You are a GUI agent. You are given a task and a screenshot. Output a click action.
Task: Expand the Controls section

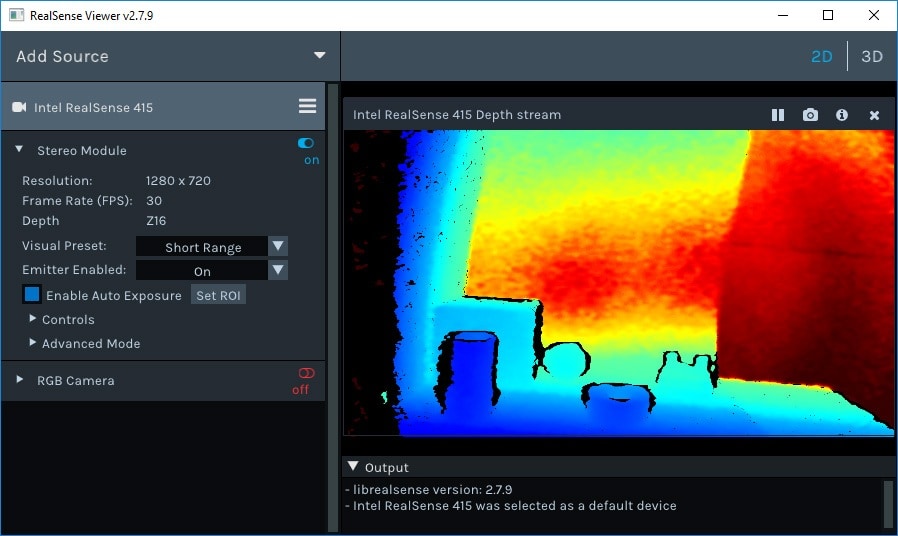[33, 320]
